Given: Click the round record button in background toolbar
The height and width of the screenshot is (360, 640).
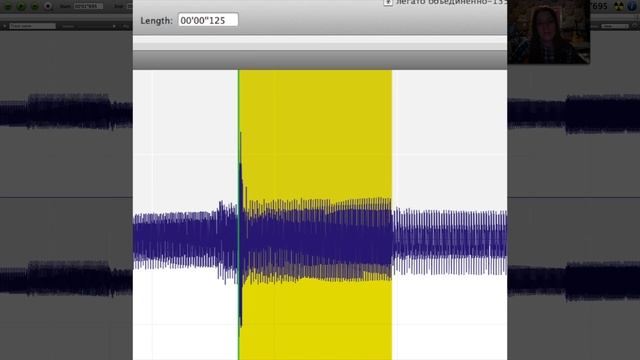Looking at the screenshot, I should tap(48, 6).
